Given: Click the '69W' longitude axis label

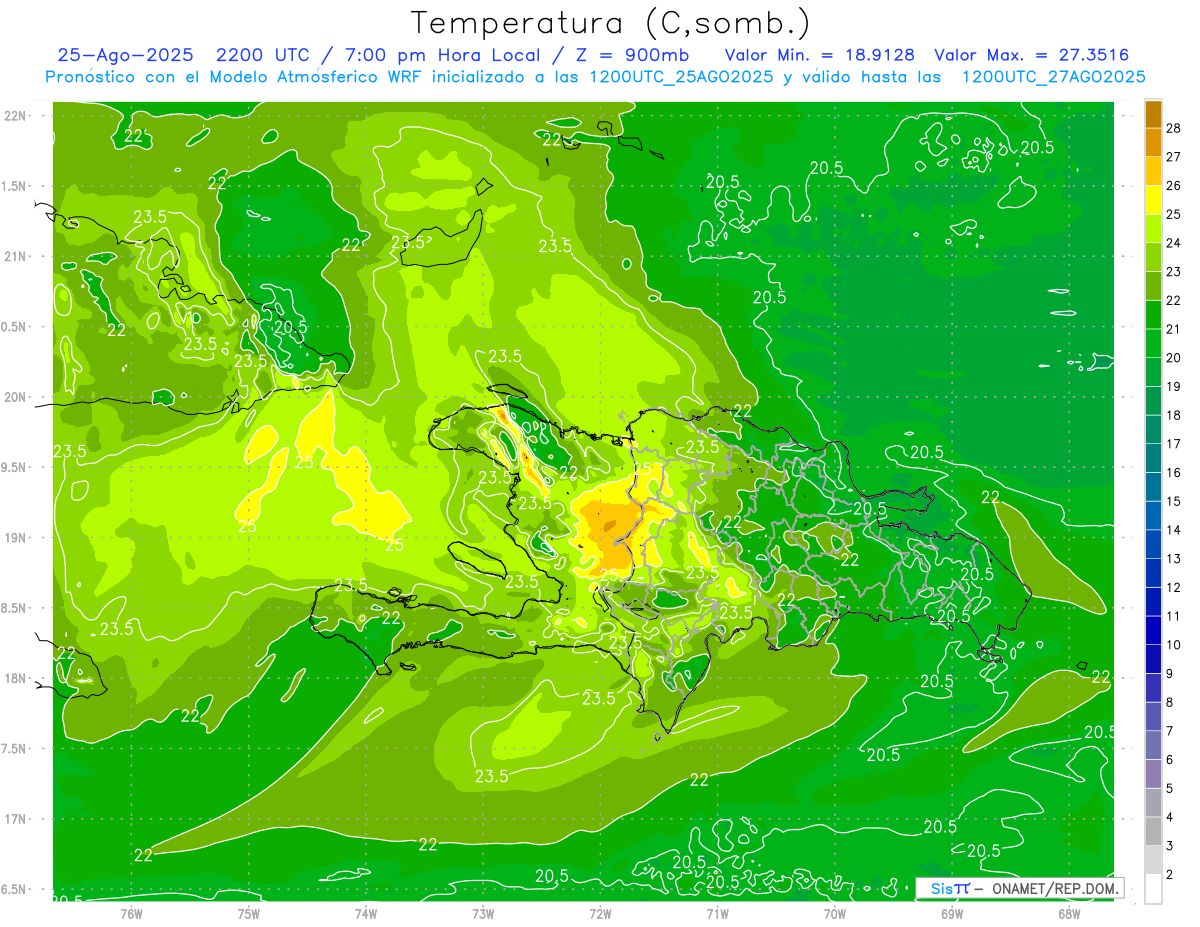Looking at the screenshot, I should click(x=952, y=914).
